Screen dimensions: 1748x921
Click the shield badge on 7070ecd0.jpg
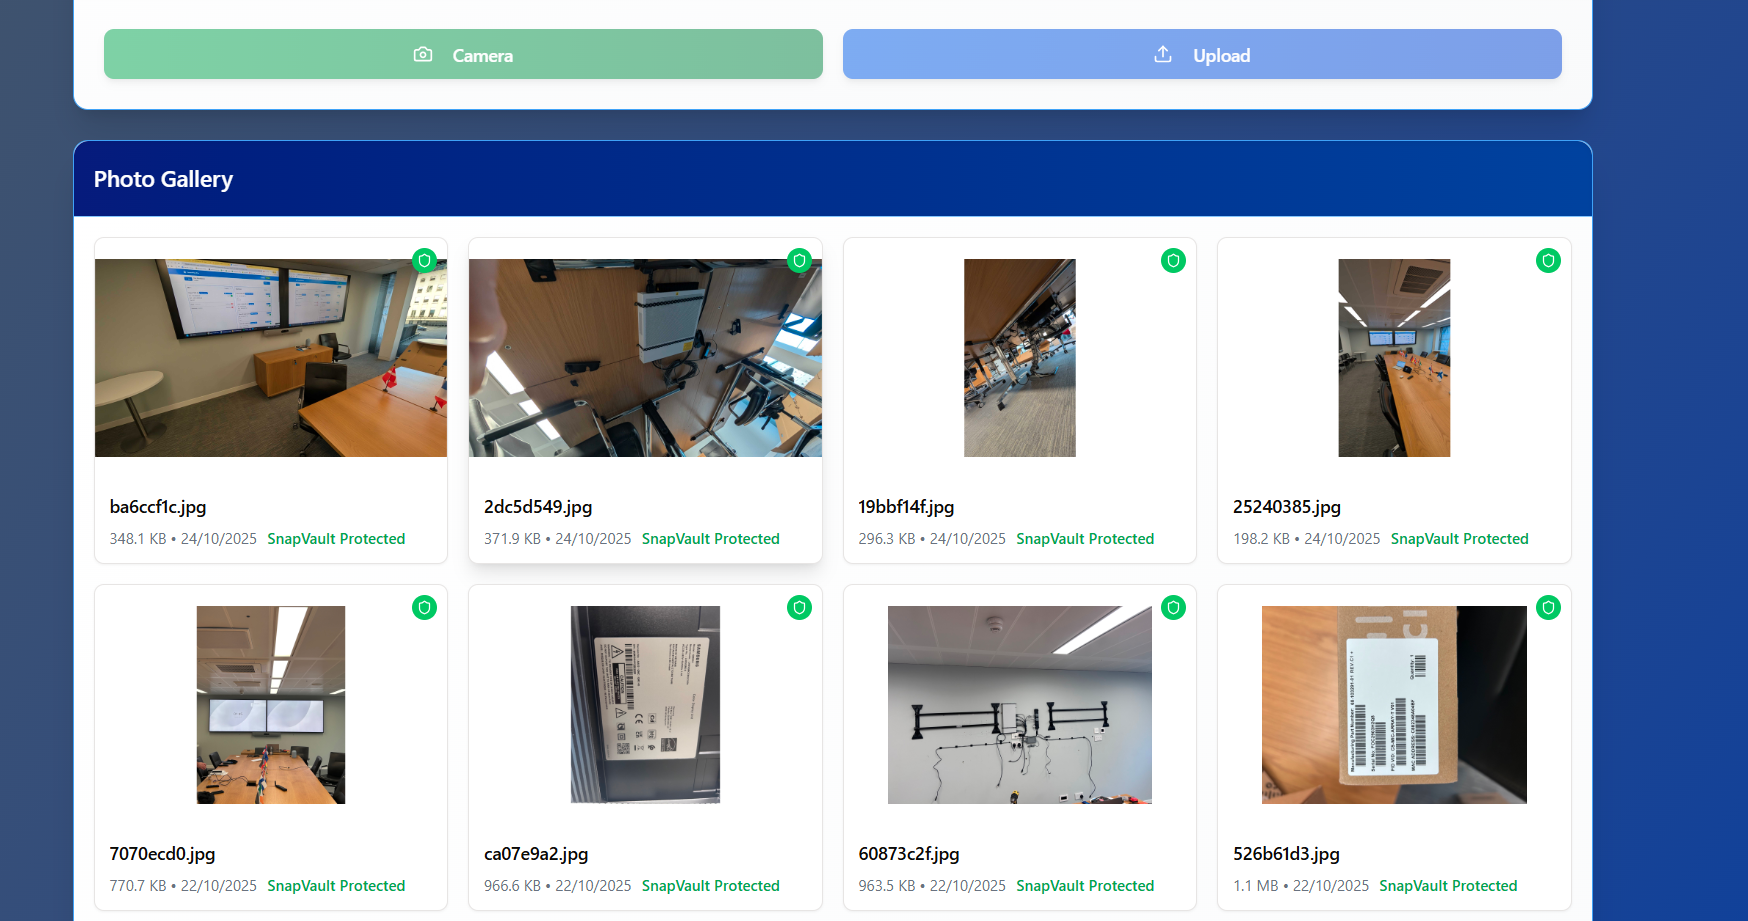click(425, 608)
